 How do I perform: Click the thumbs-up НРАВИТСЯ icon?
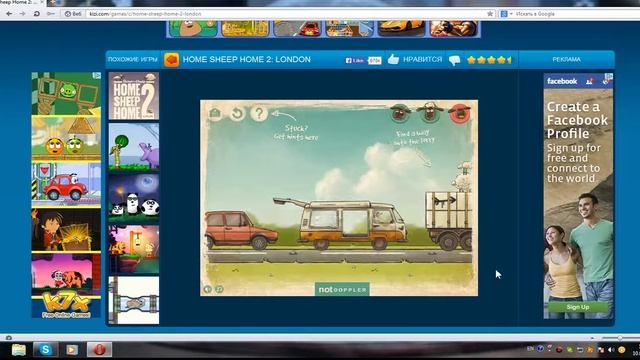(x=393, y=59)
